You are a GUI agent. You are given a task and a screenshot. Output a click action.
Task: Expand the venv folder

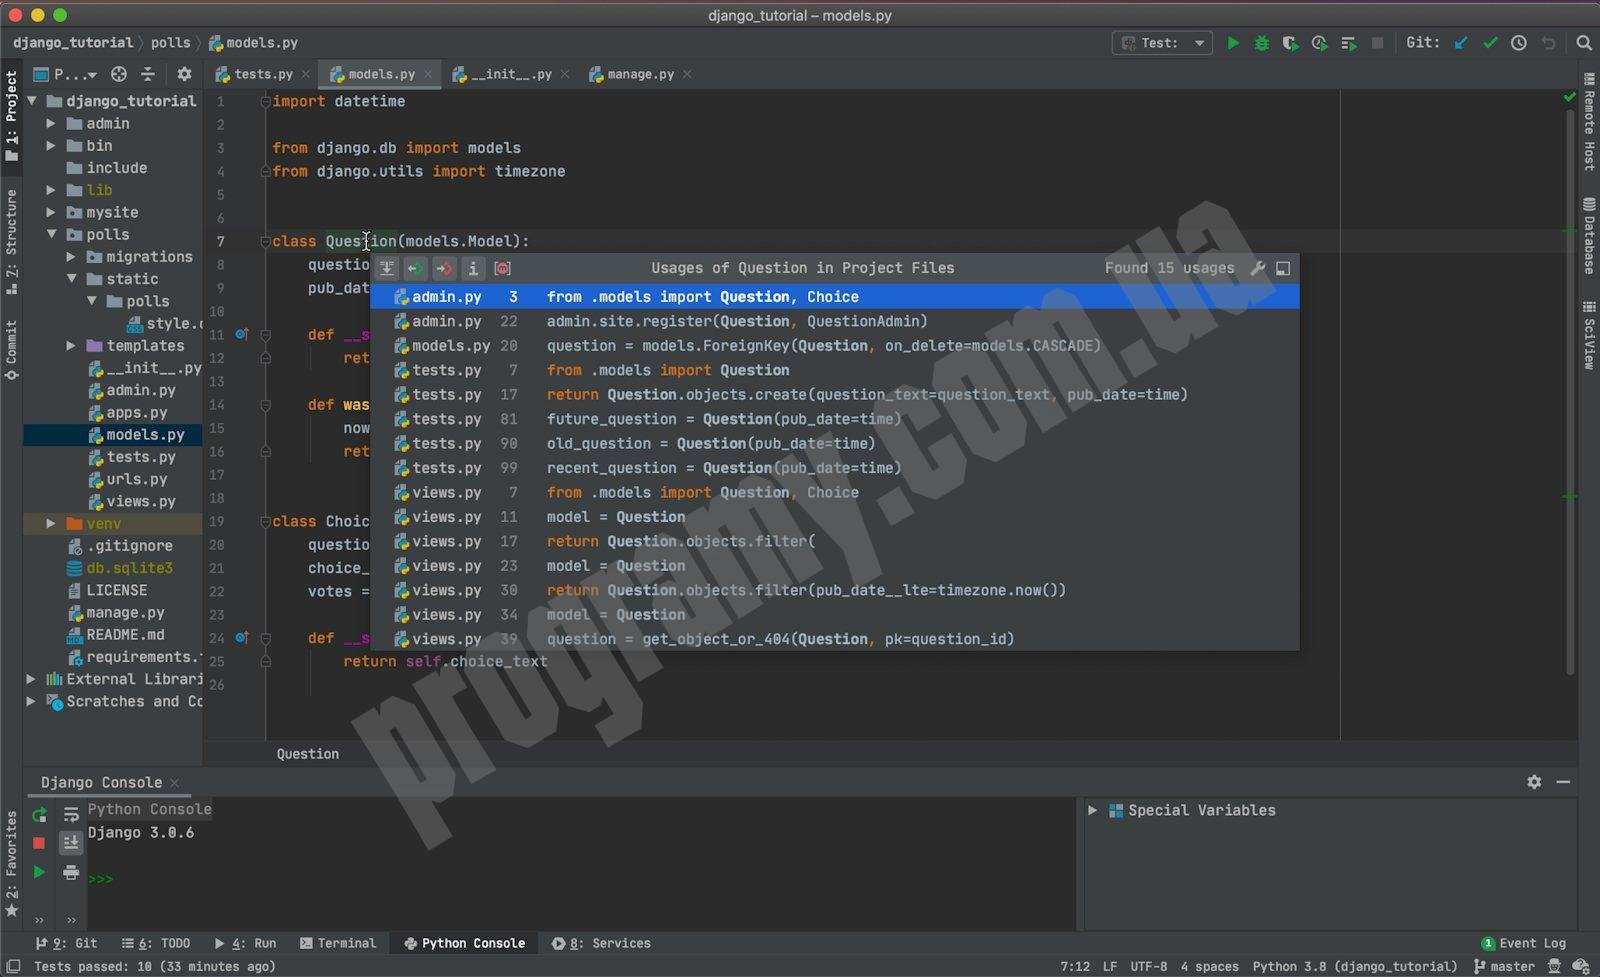[x=51, y=523]
